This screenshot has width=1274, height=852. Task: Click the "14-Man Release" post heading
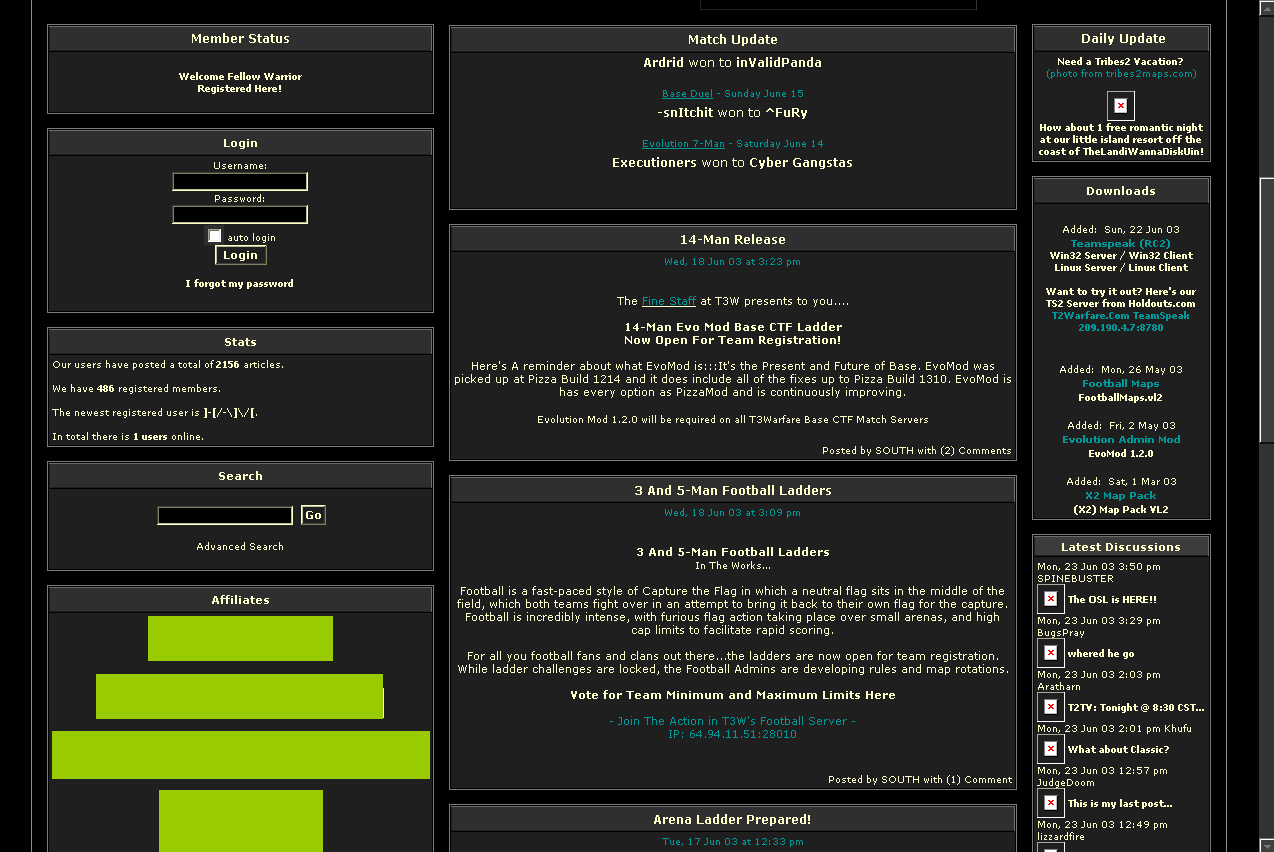[733, 240]
